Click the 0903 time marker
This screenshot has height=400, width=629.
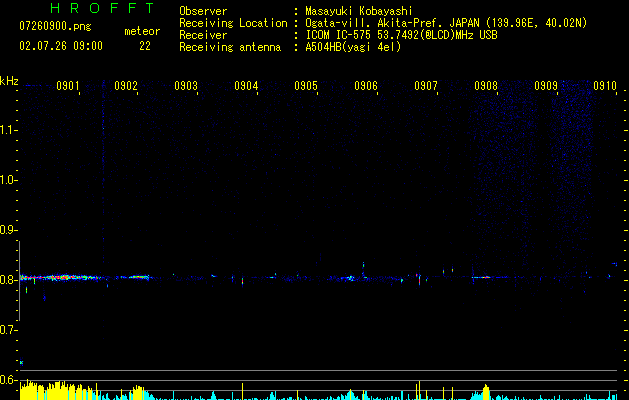point(186,86)
